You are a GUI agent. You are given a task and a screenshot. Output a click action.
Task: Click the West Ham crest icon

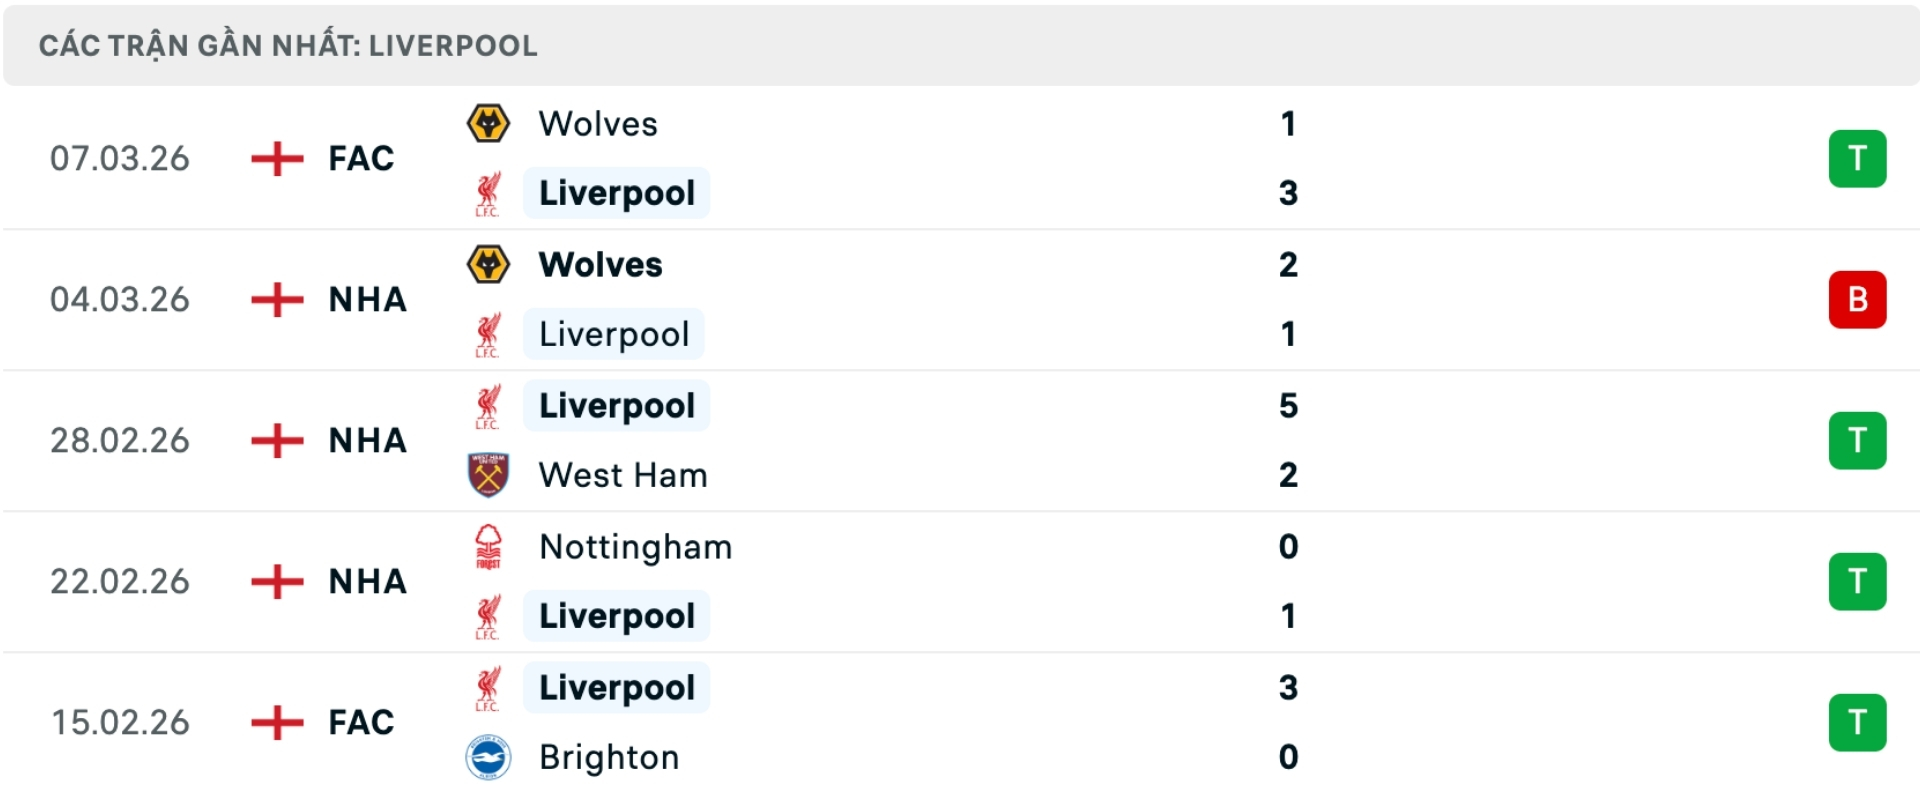pos(488,475)
